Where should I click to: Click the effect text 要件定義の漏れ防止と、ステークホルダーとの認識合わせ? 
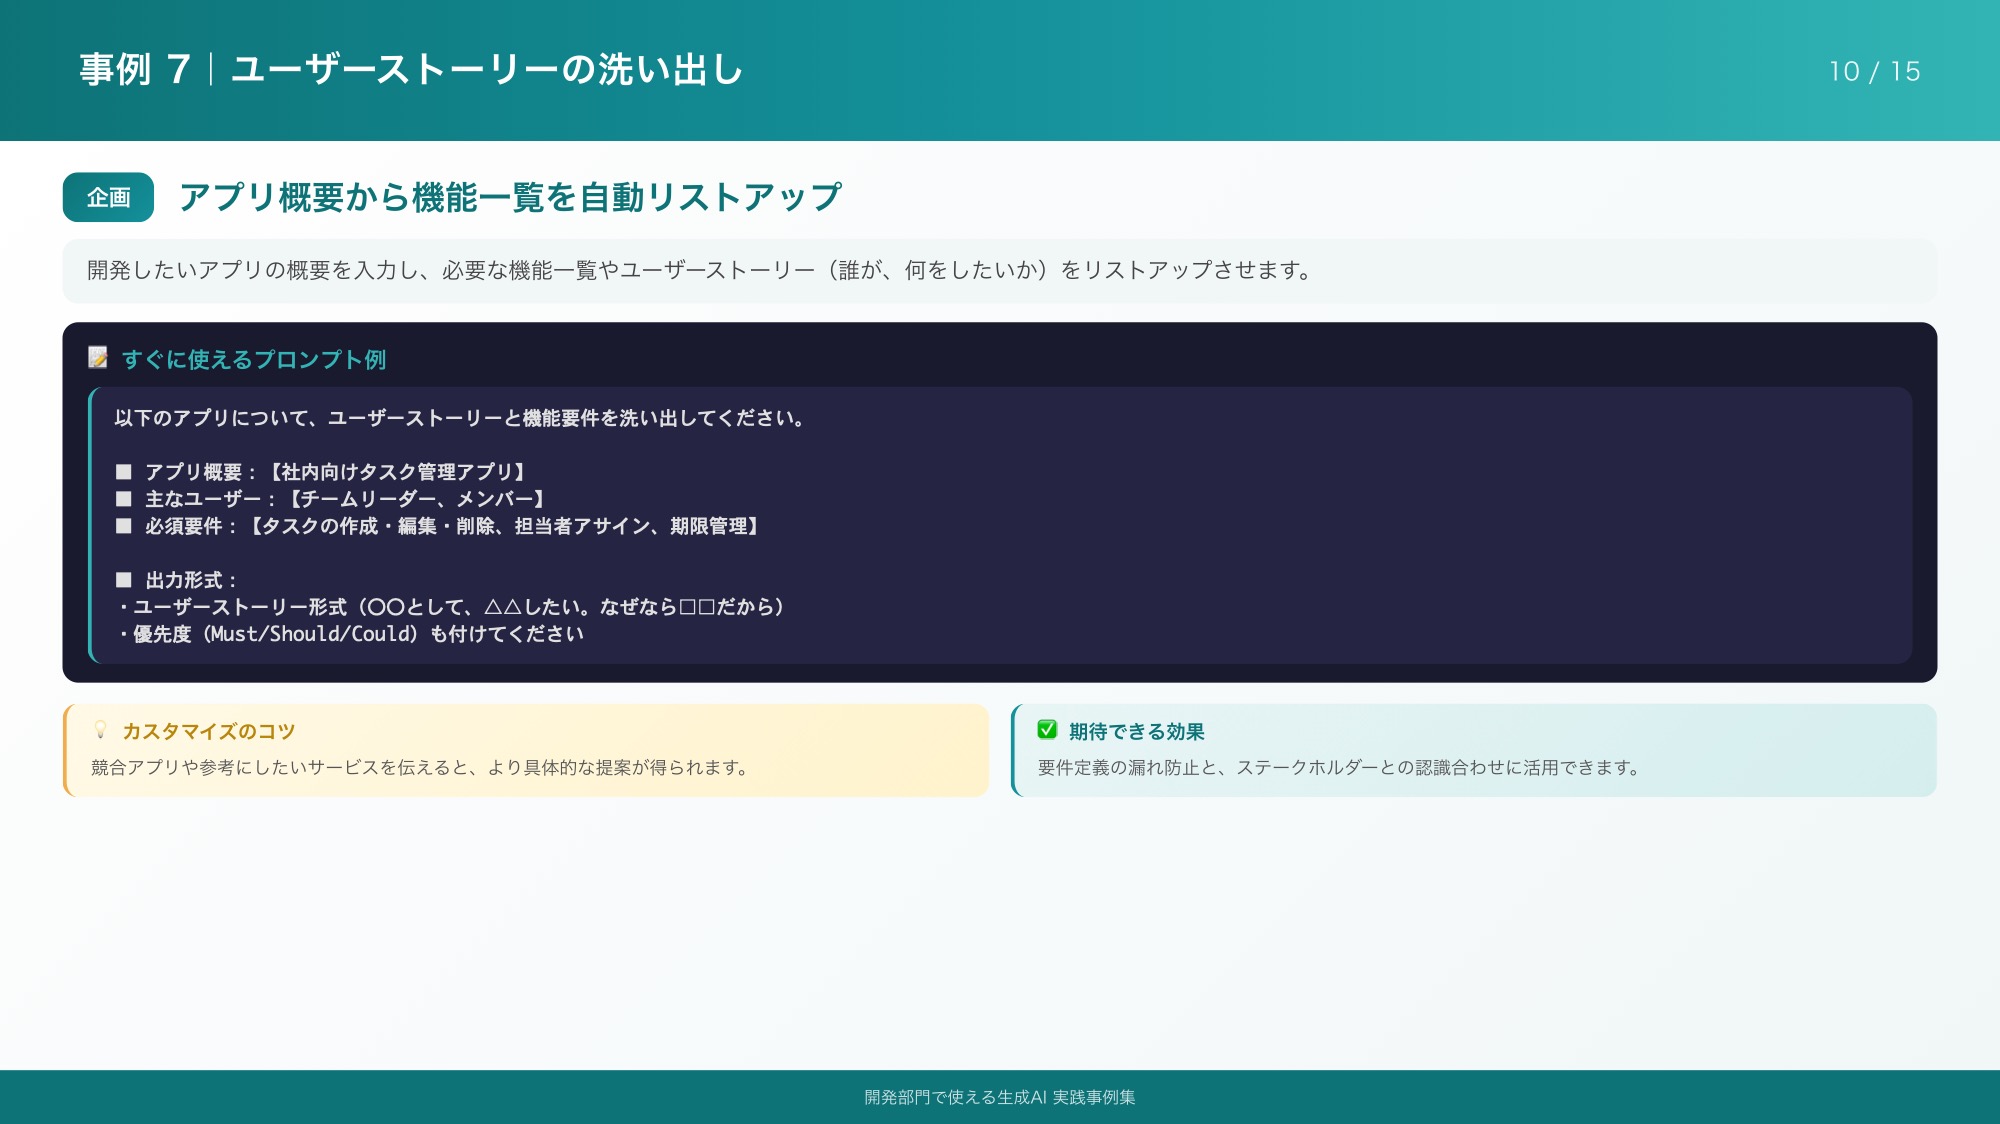(1340, 768)
